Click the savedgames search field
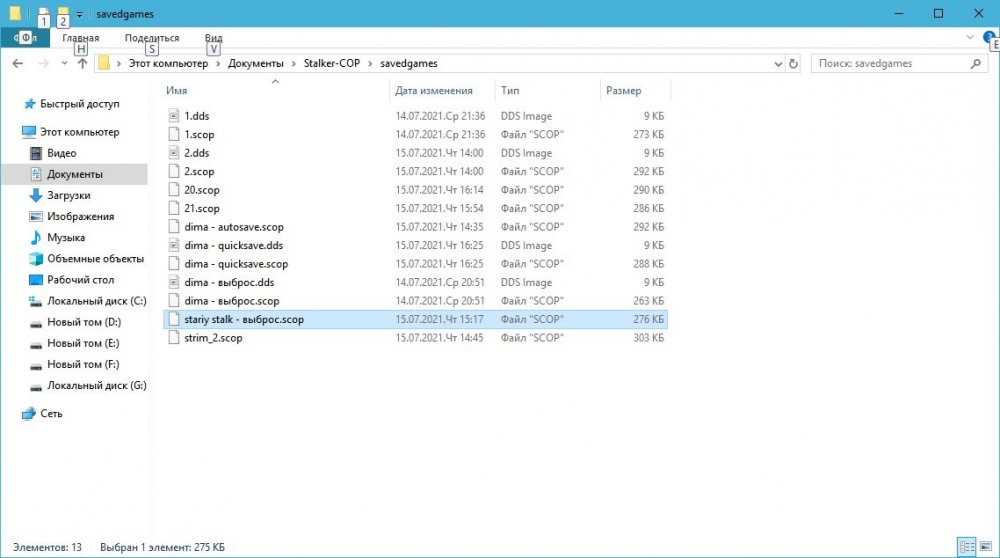This screenshot has height=558, width=1000. coord(890,63)
